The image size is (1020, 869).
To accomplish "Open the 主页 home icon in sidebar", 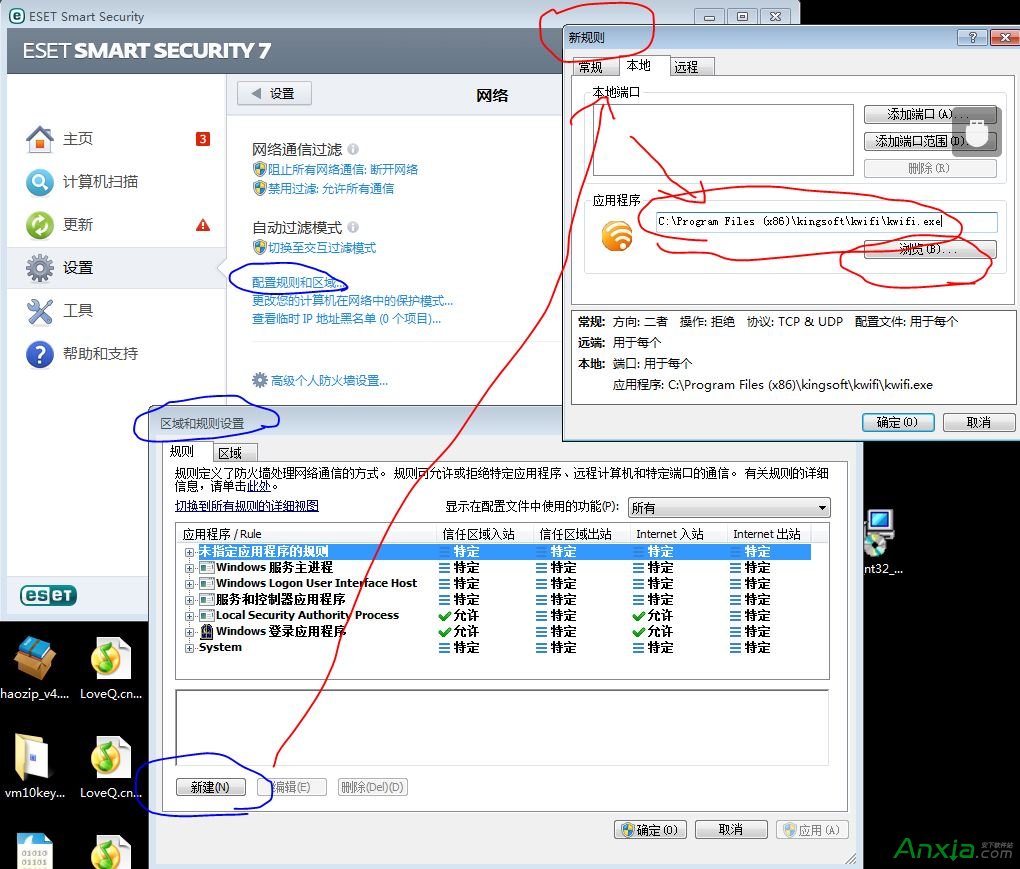I will 40,139.
